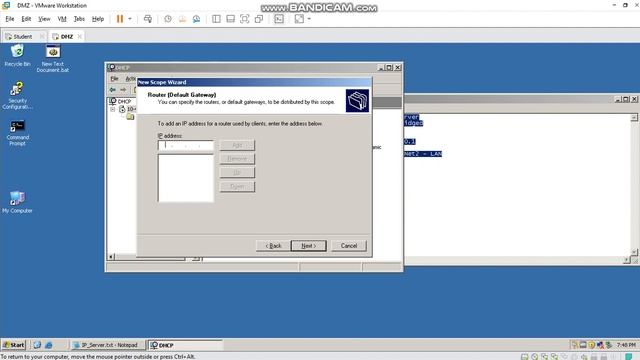Screen dimensions: 640x360
Task: Open the Windows Start menu
Action: point(14,345)
